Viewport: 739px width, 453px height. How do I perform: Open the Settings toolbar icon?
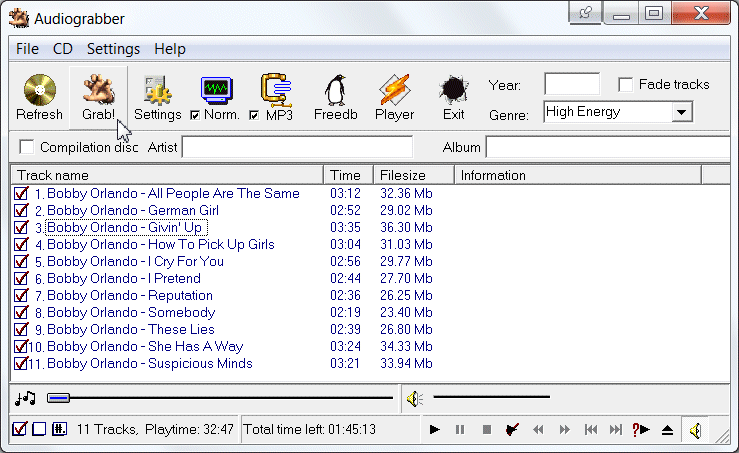pos(157,90)
